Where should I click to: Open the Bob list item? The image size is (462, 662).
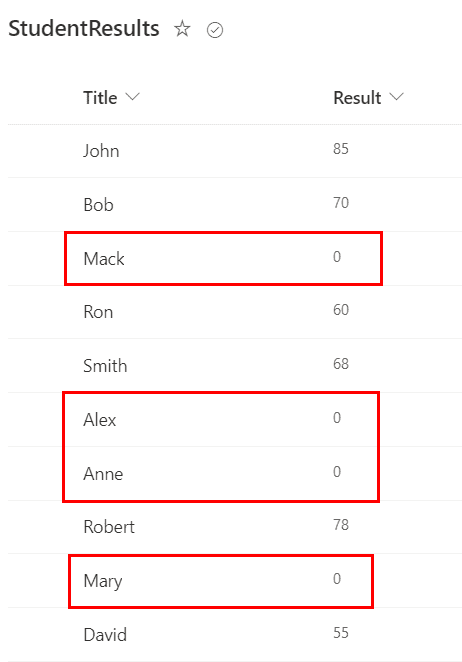(x=98, y=205)
